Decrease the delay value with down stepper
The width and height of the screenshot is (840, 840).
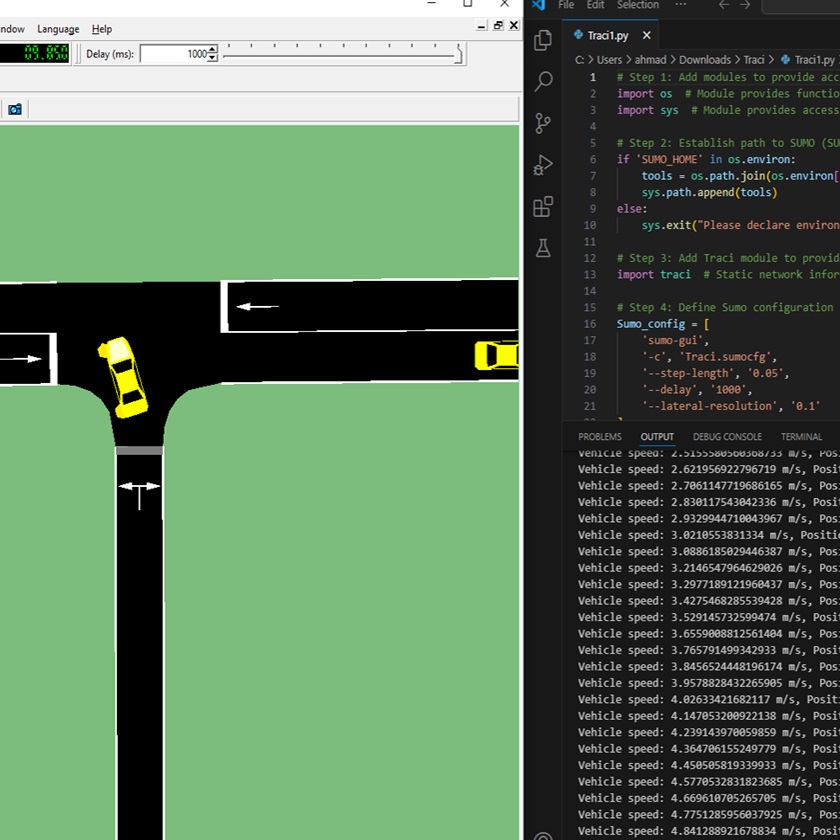click(212, 58)
